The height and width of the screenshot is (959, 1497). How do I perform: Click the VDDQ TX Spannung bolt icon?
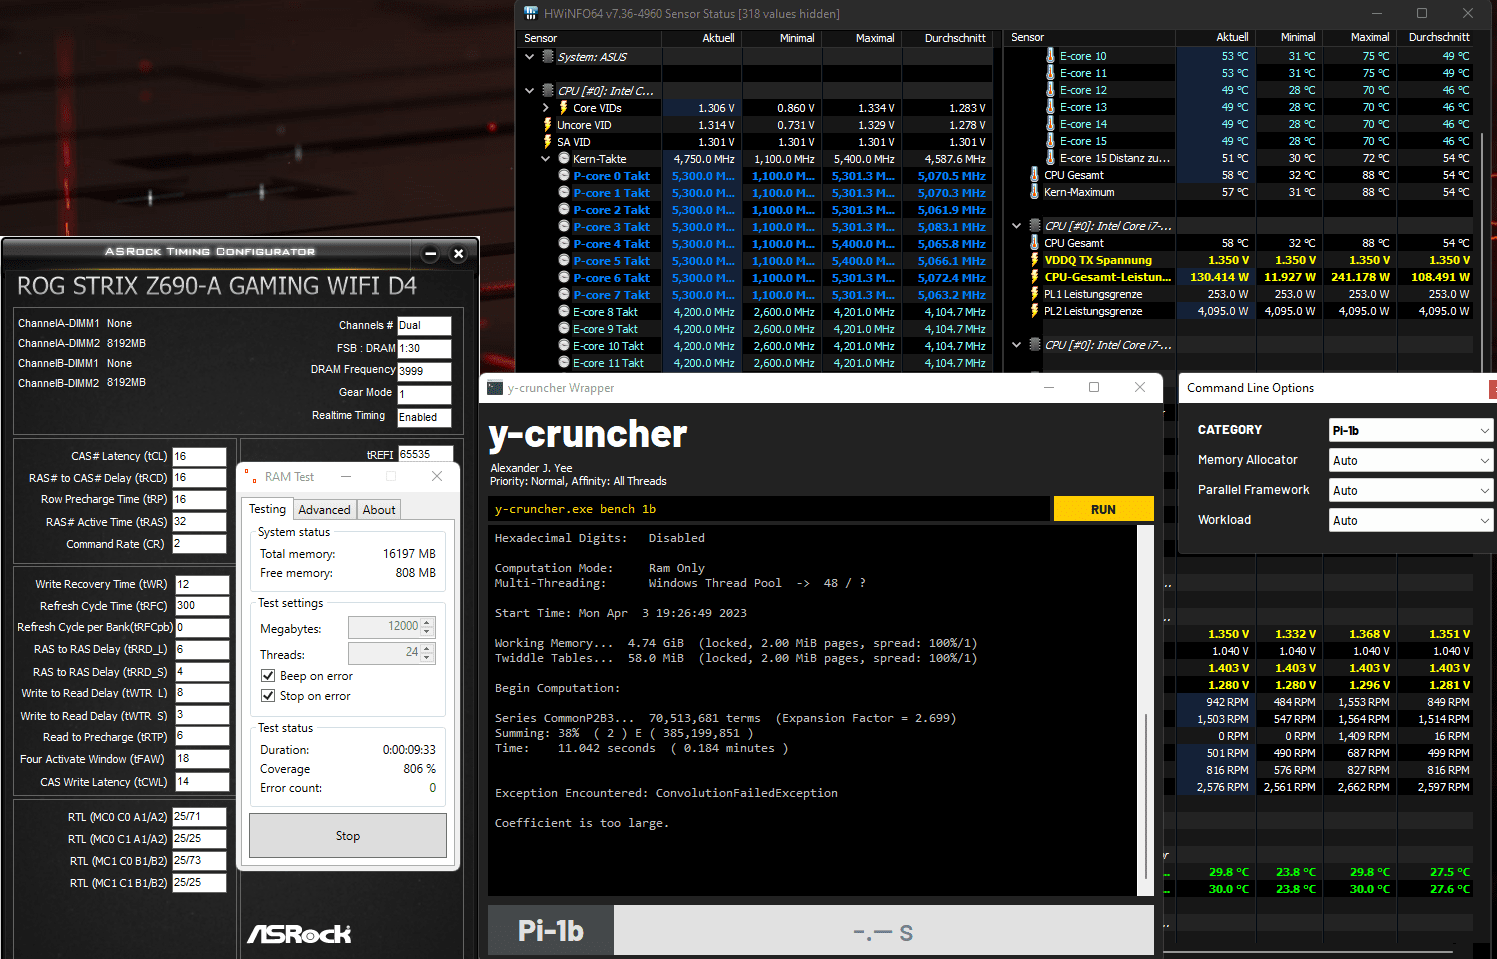pyautogui.click(x=1034, y=260)
